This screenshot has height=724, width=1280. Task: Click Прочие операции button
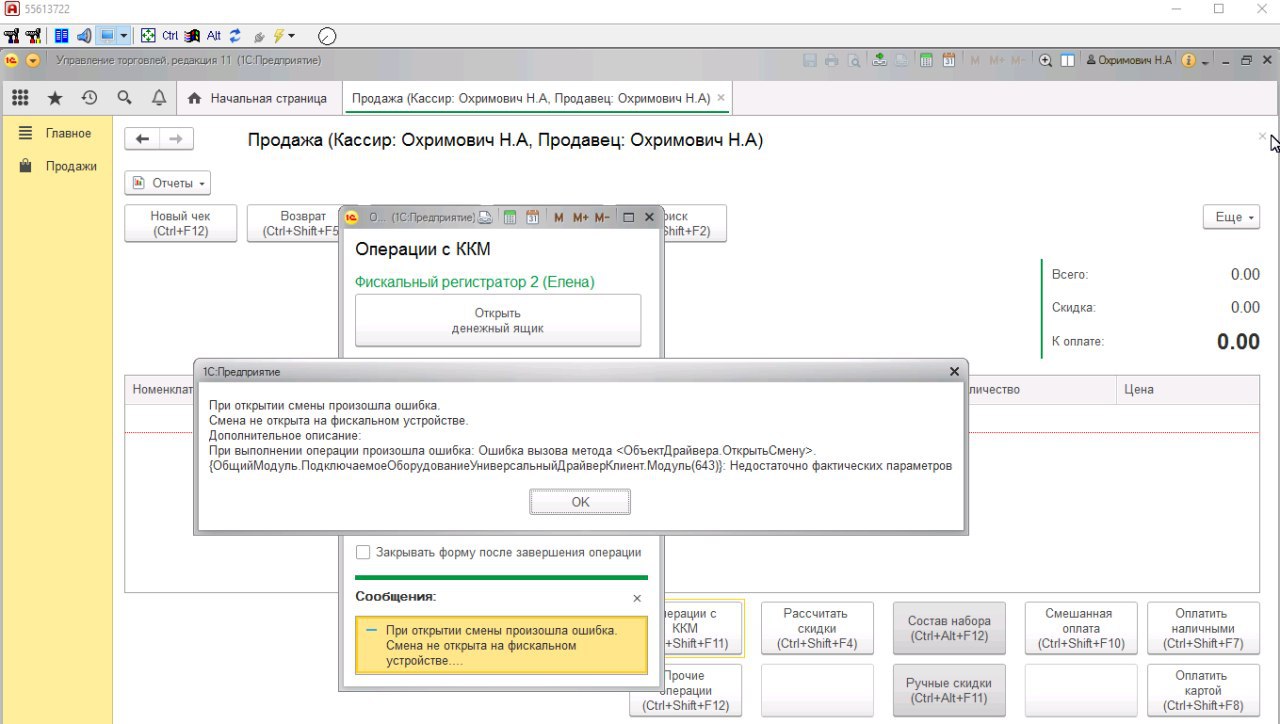tap(687, 690)
